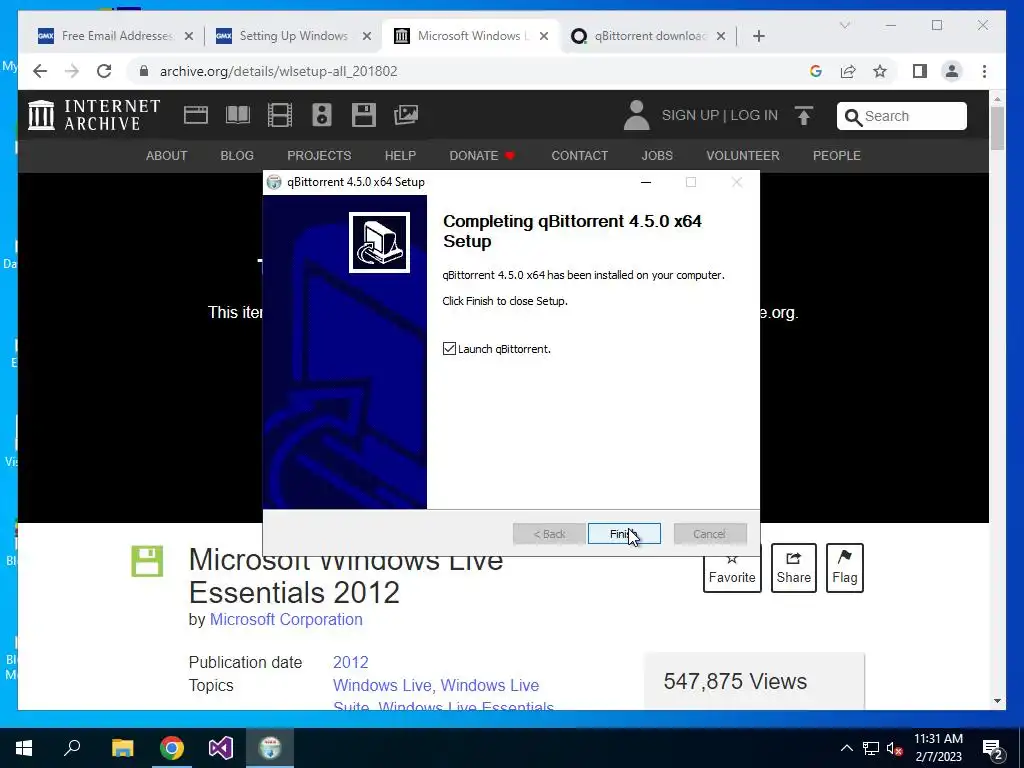Open the Audio speaker icon
1024x768 pixels.
pos(321,115)
